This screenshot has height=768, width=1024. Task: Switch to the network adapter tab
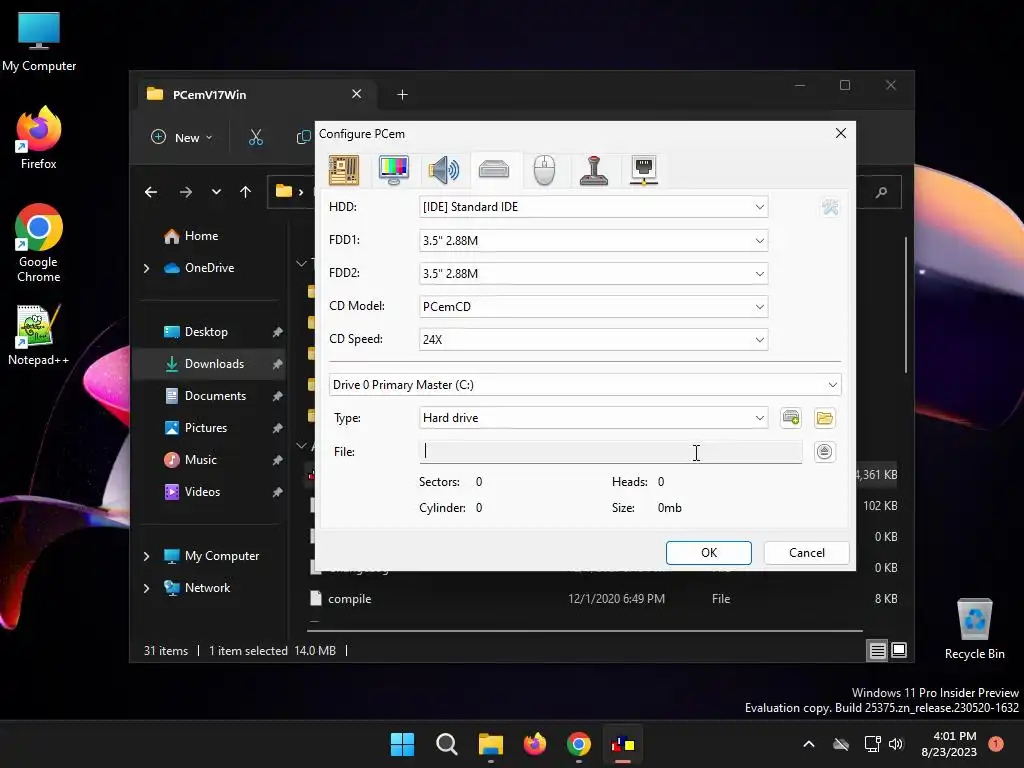click(x=644, y=170)
